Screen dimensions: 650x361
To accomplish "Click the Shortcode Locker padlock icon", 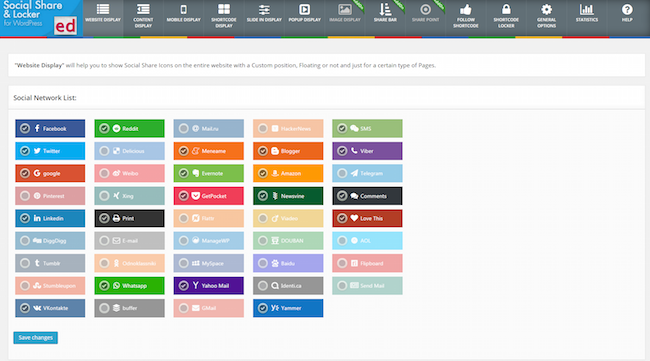I will point(506,9).
